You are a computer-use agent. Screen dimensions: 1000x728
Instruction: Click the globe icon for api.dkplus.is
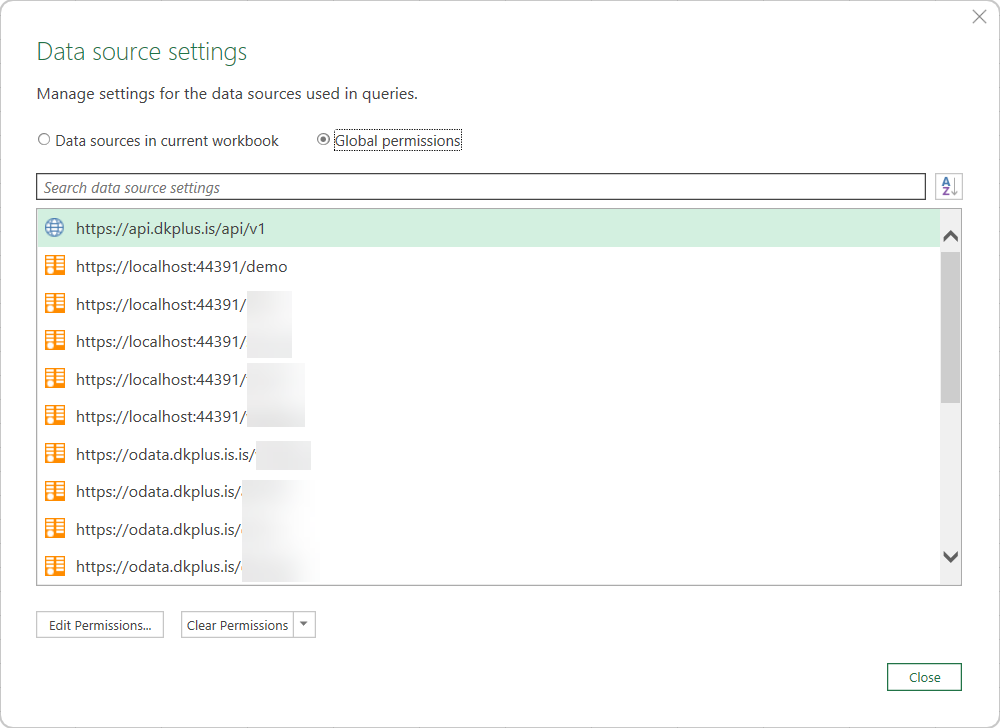(55, 228)
